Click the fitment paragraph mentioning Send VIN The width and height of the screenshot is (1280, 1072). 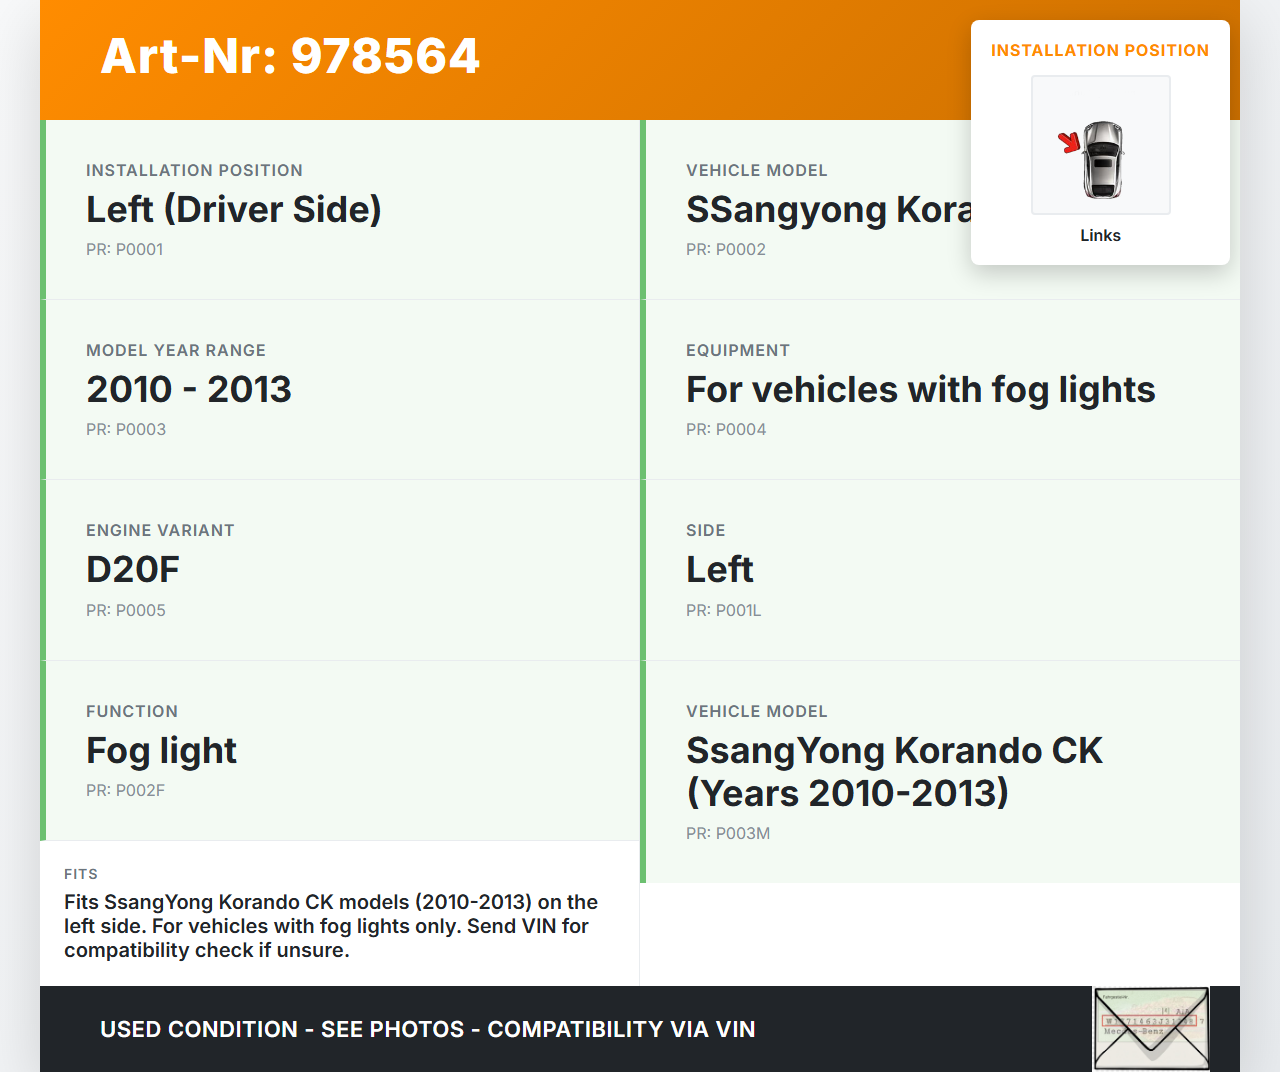coord(331,926)
